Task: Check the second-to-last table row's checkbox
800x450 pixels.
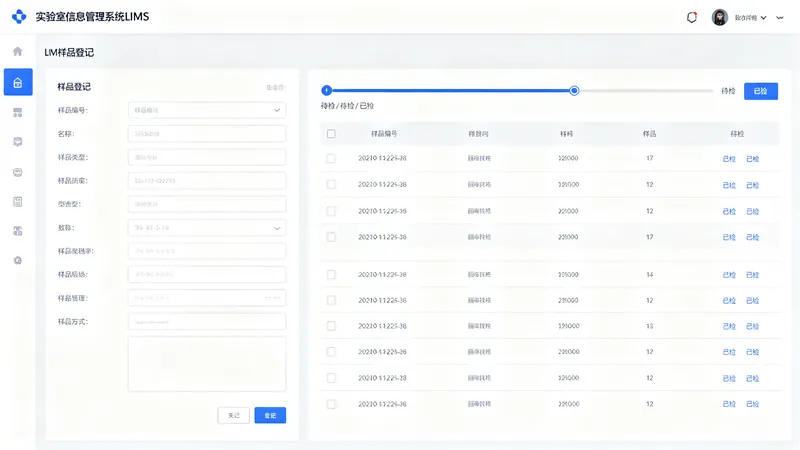Action: pos(331,378)
